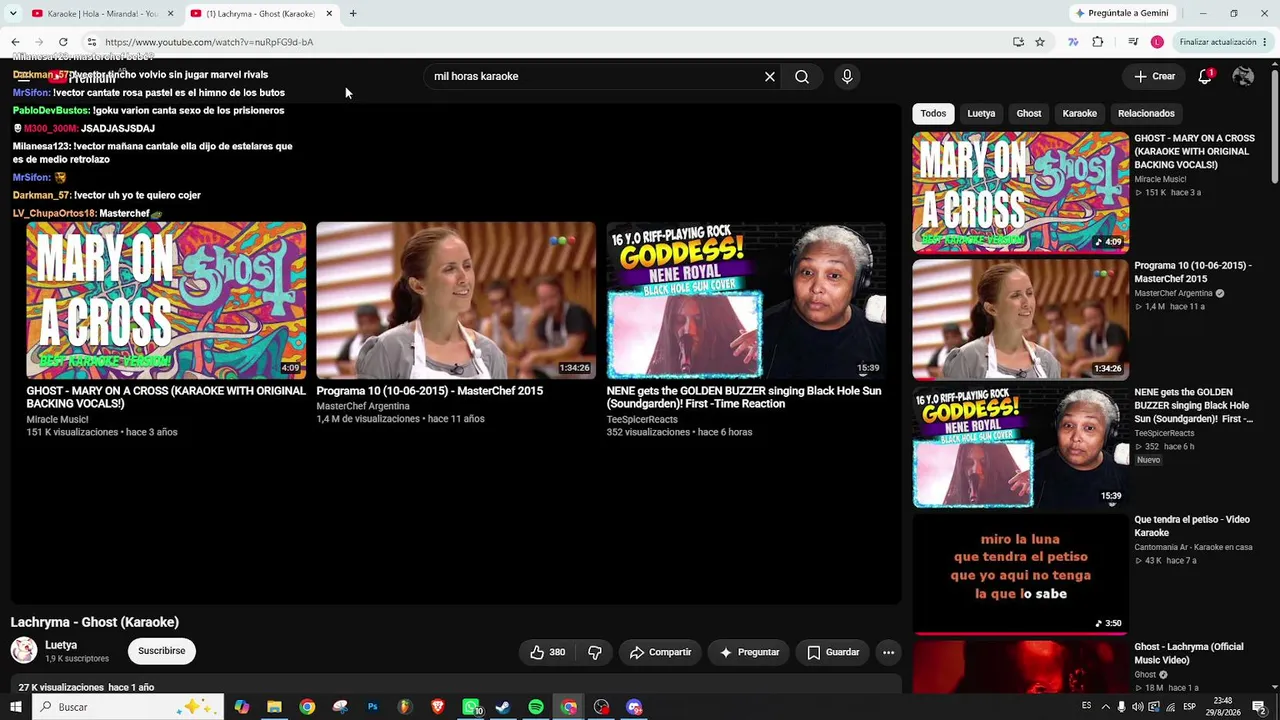The image size is (1280, 720).
Task: Click the browser address bar URL
Action: [x=209, y=42]
